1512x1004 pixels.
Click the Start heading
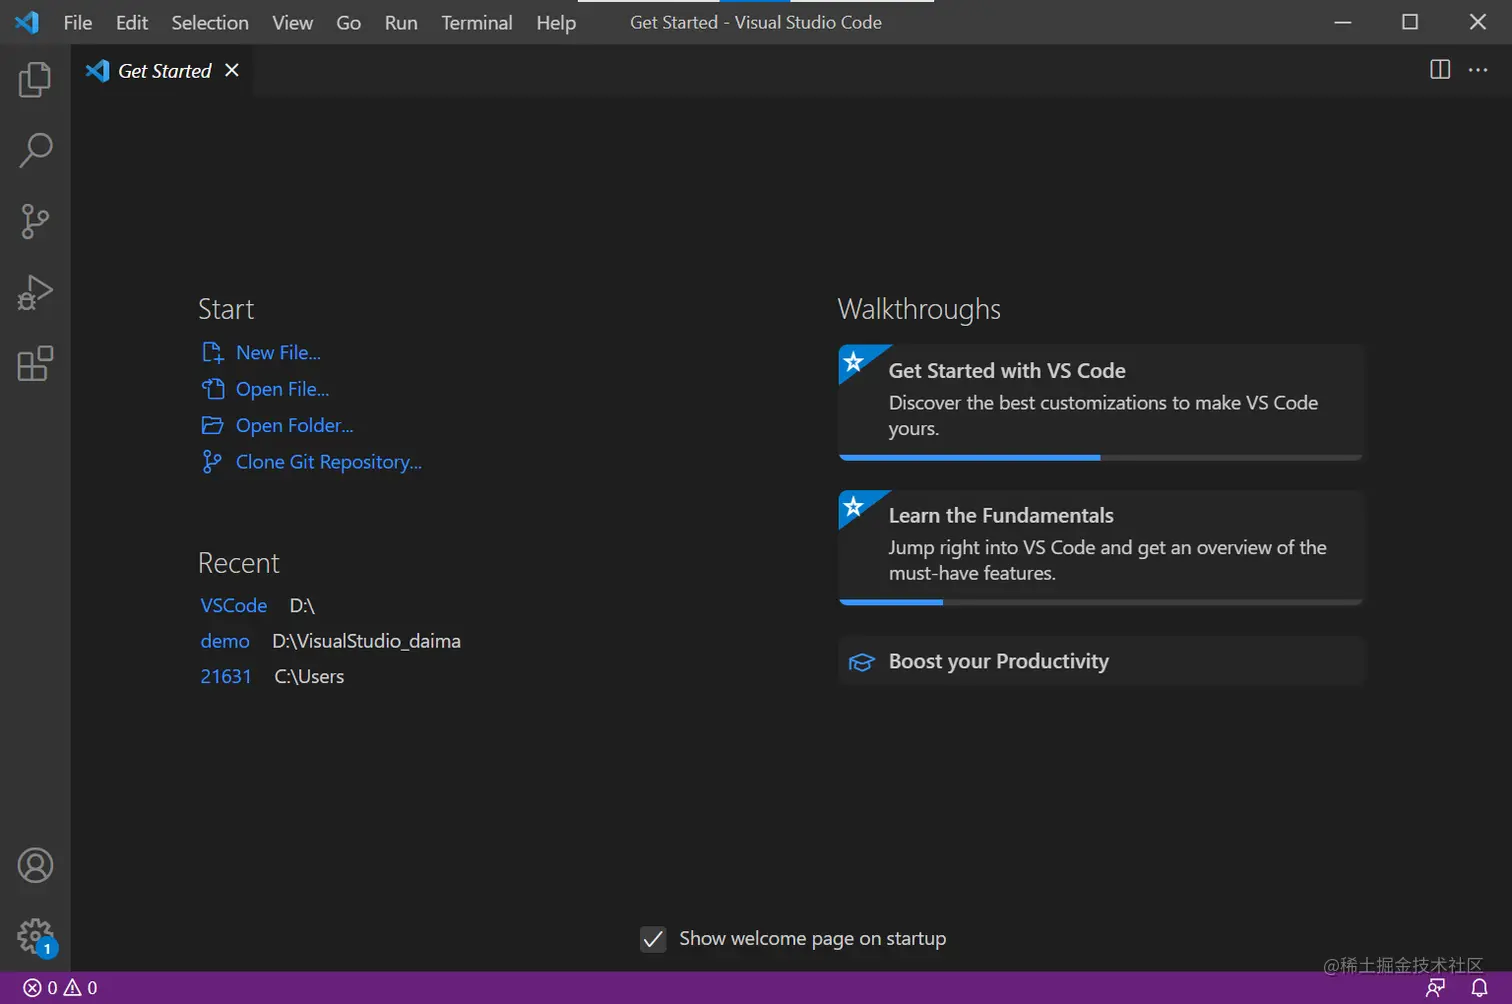click(x=226, y=309)
